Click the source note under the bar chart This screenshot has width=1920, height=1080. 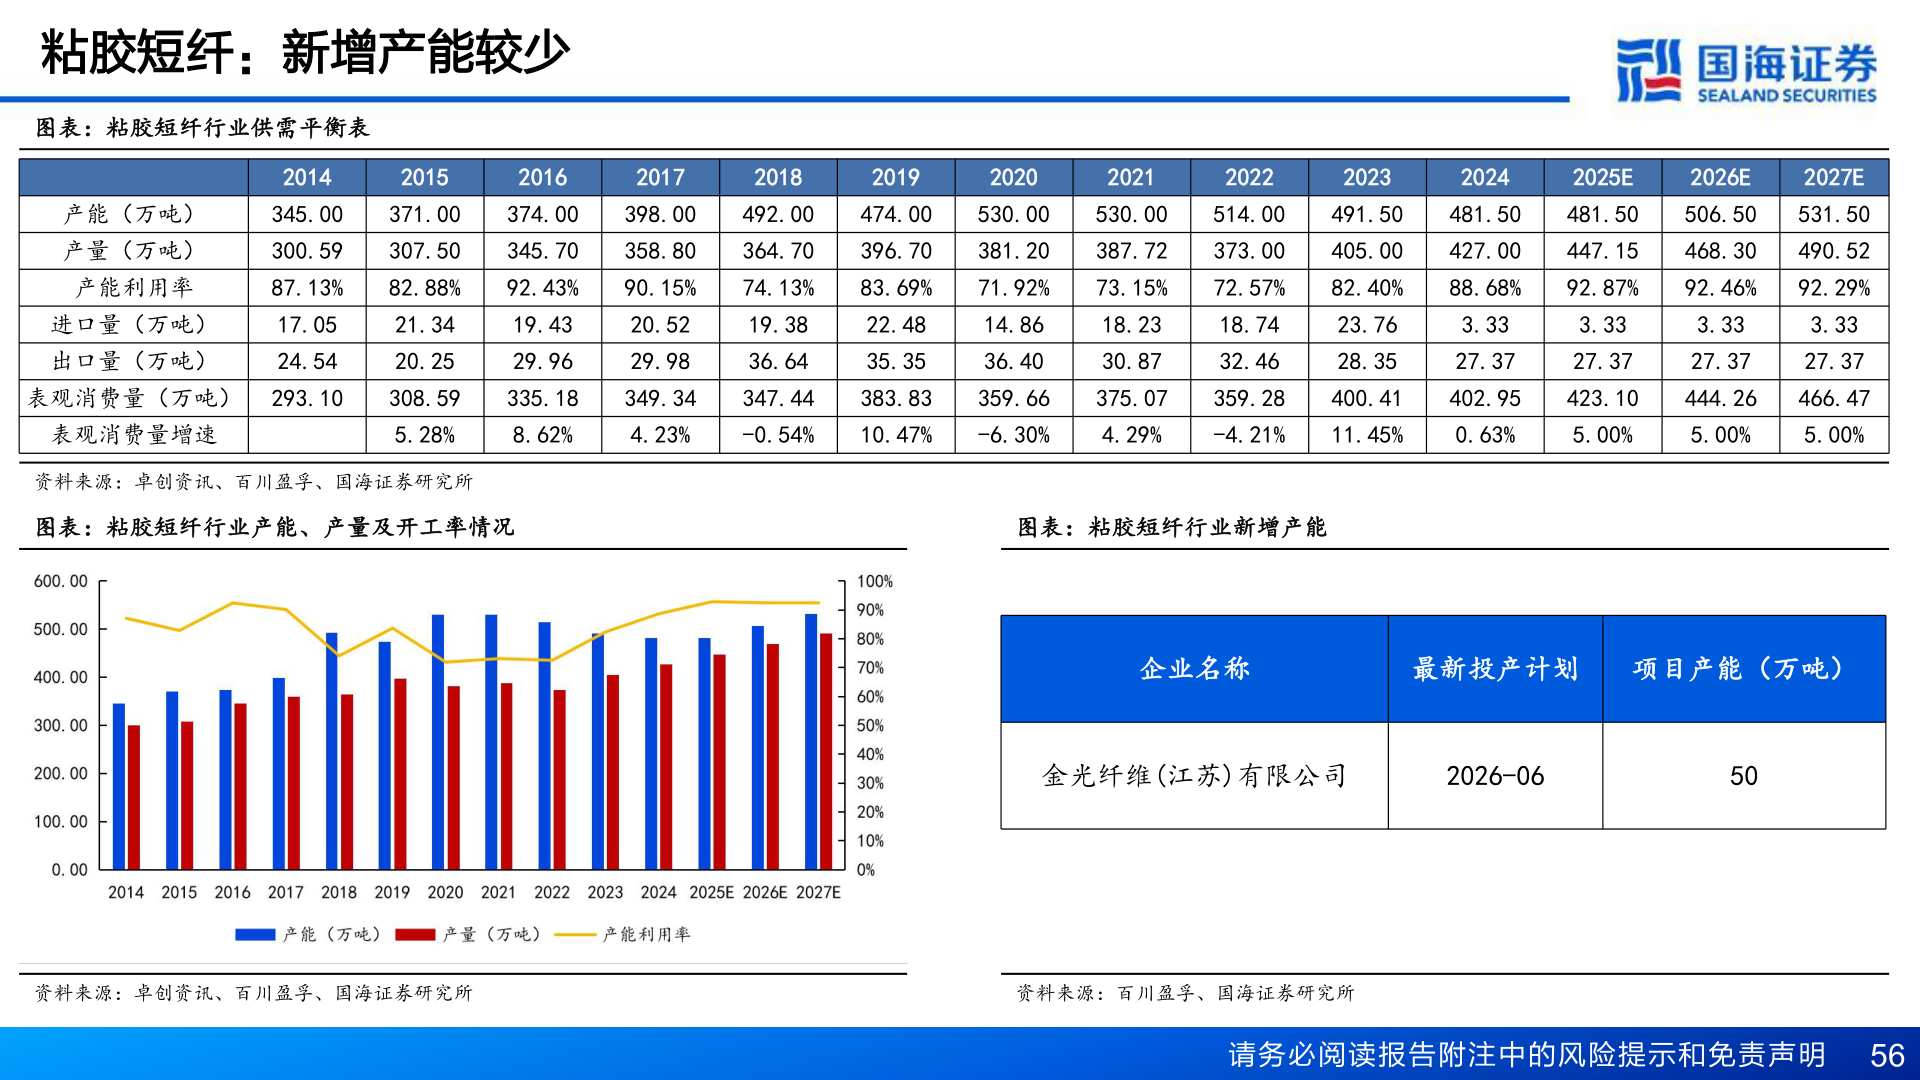click(253, 993)
